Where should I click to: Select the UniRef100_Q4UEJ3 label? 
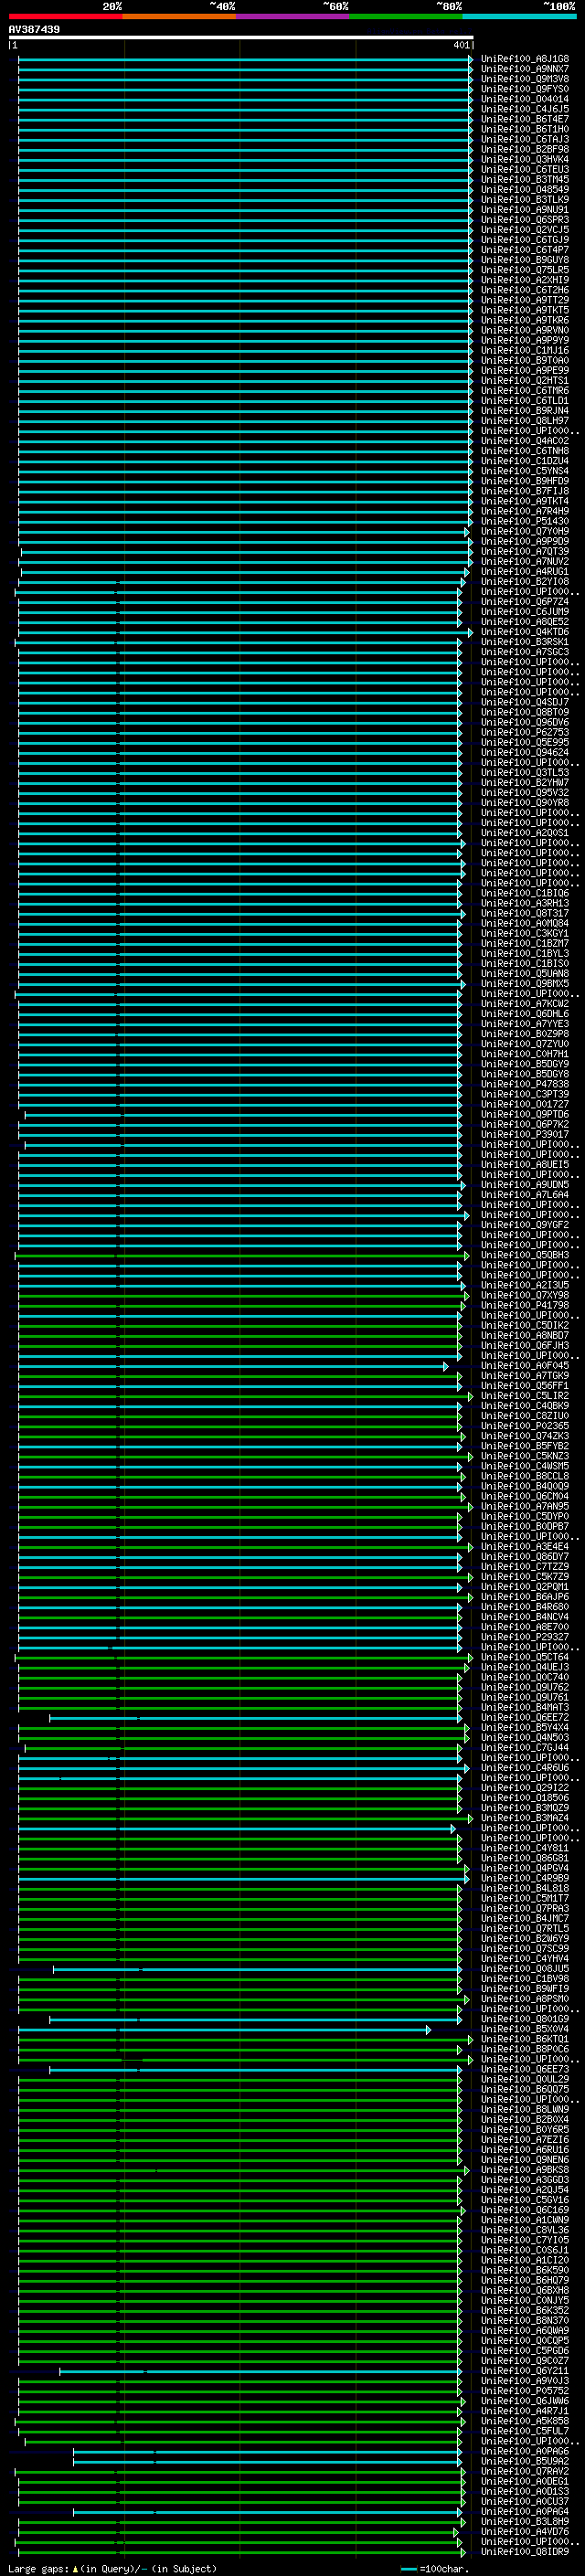coord(525,1667)
